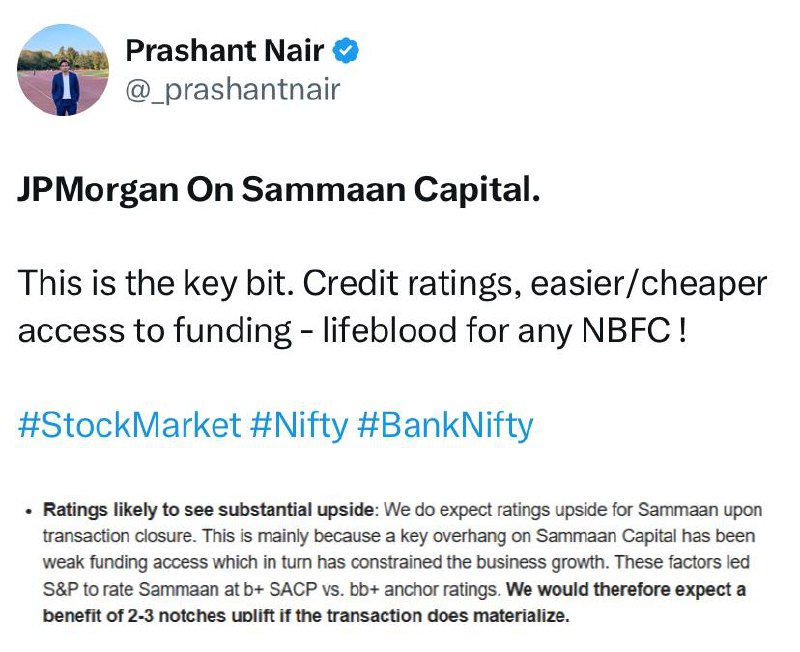
Task: Follow the #Nifty hashtag link
Action: coord(298,425)
